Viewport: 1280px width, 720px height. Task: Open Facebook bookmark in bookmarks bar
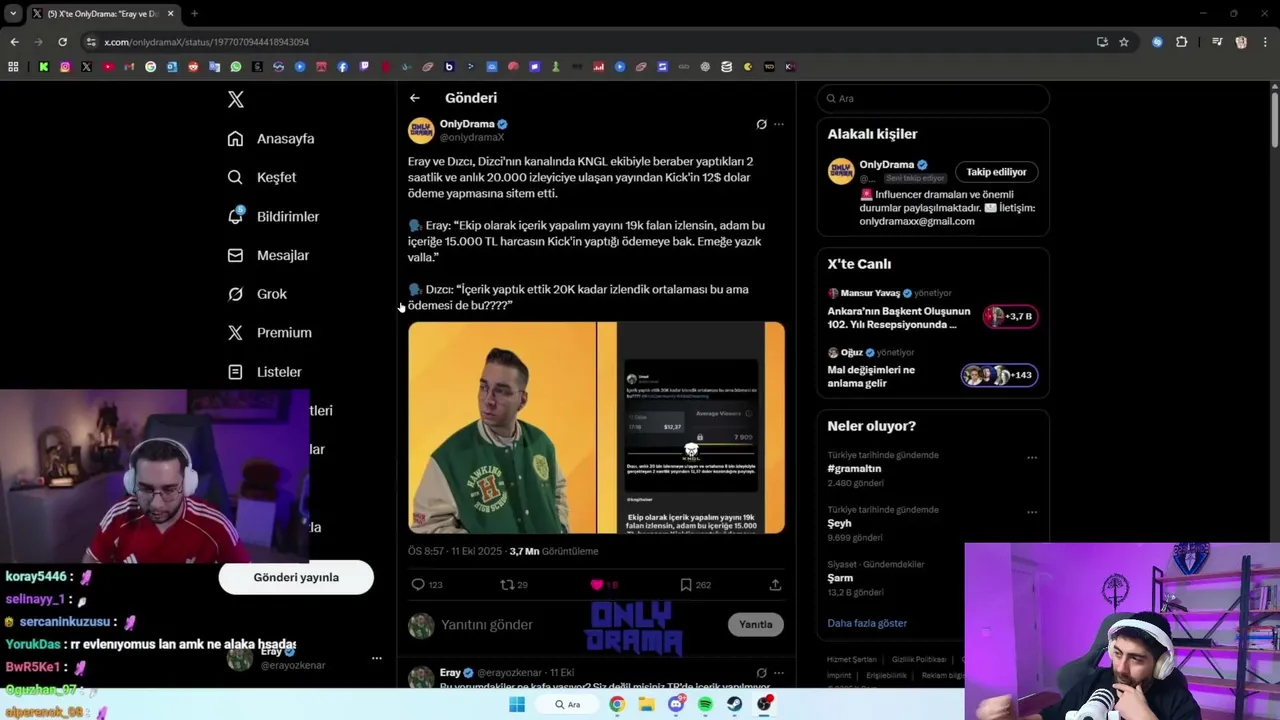(343, 67)
